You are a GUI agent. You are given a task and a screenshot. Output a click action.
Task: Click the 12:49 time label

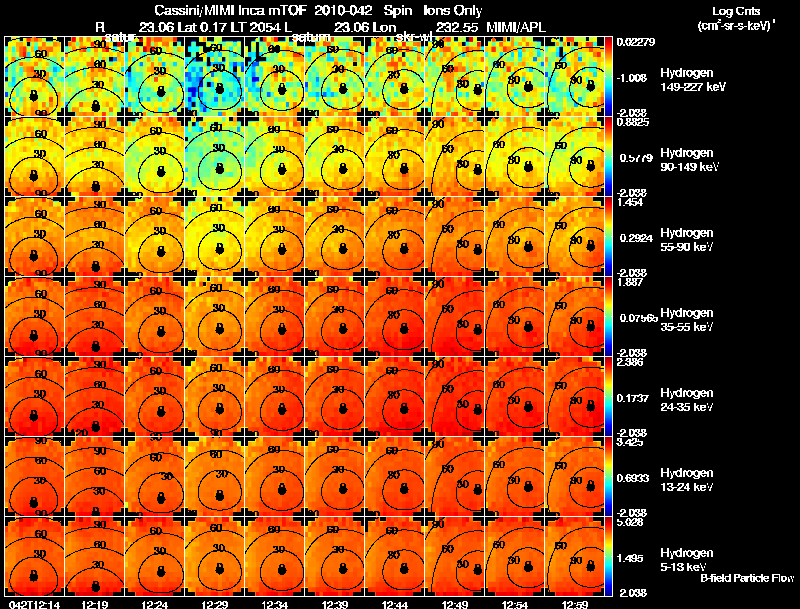coord(455,604)
